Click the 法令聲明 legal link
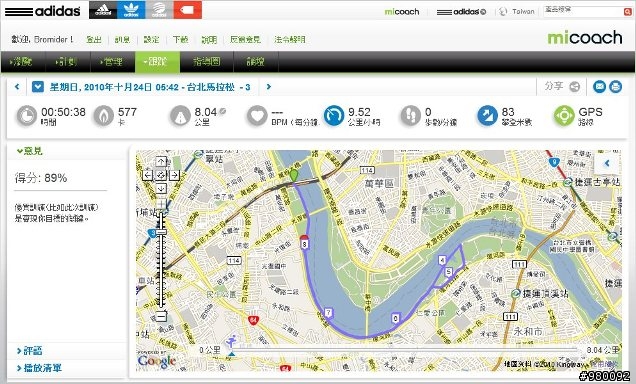The image size is (636, 384). 290,40
